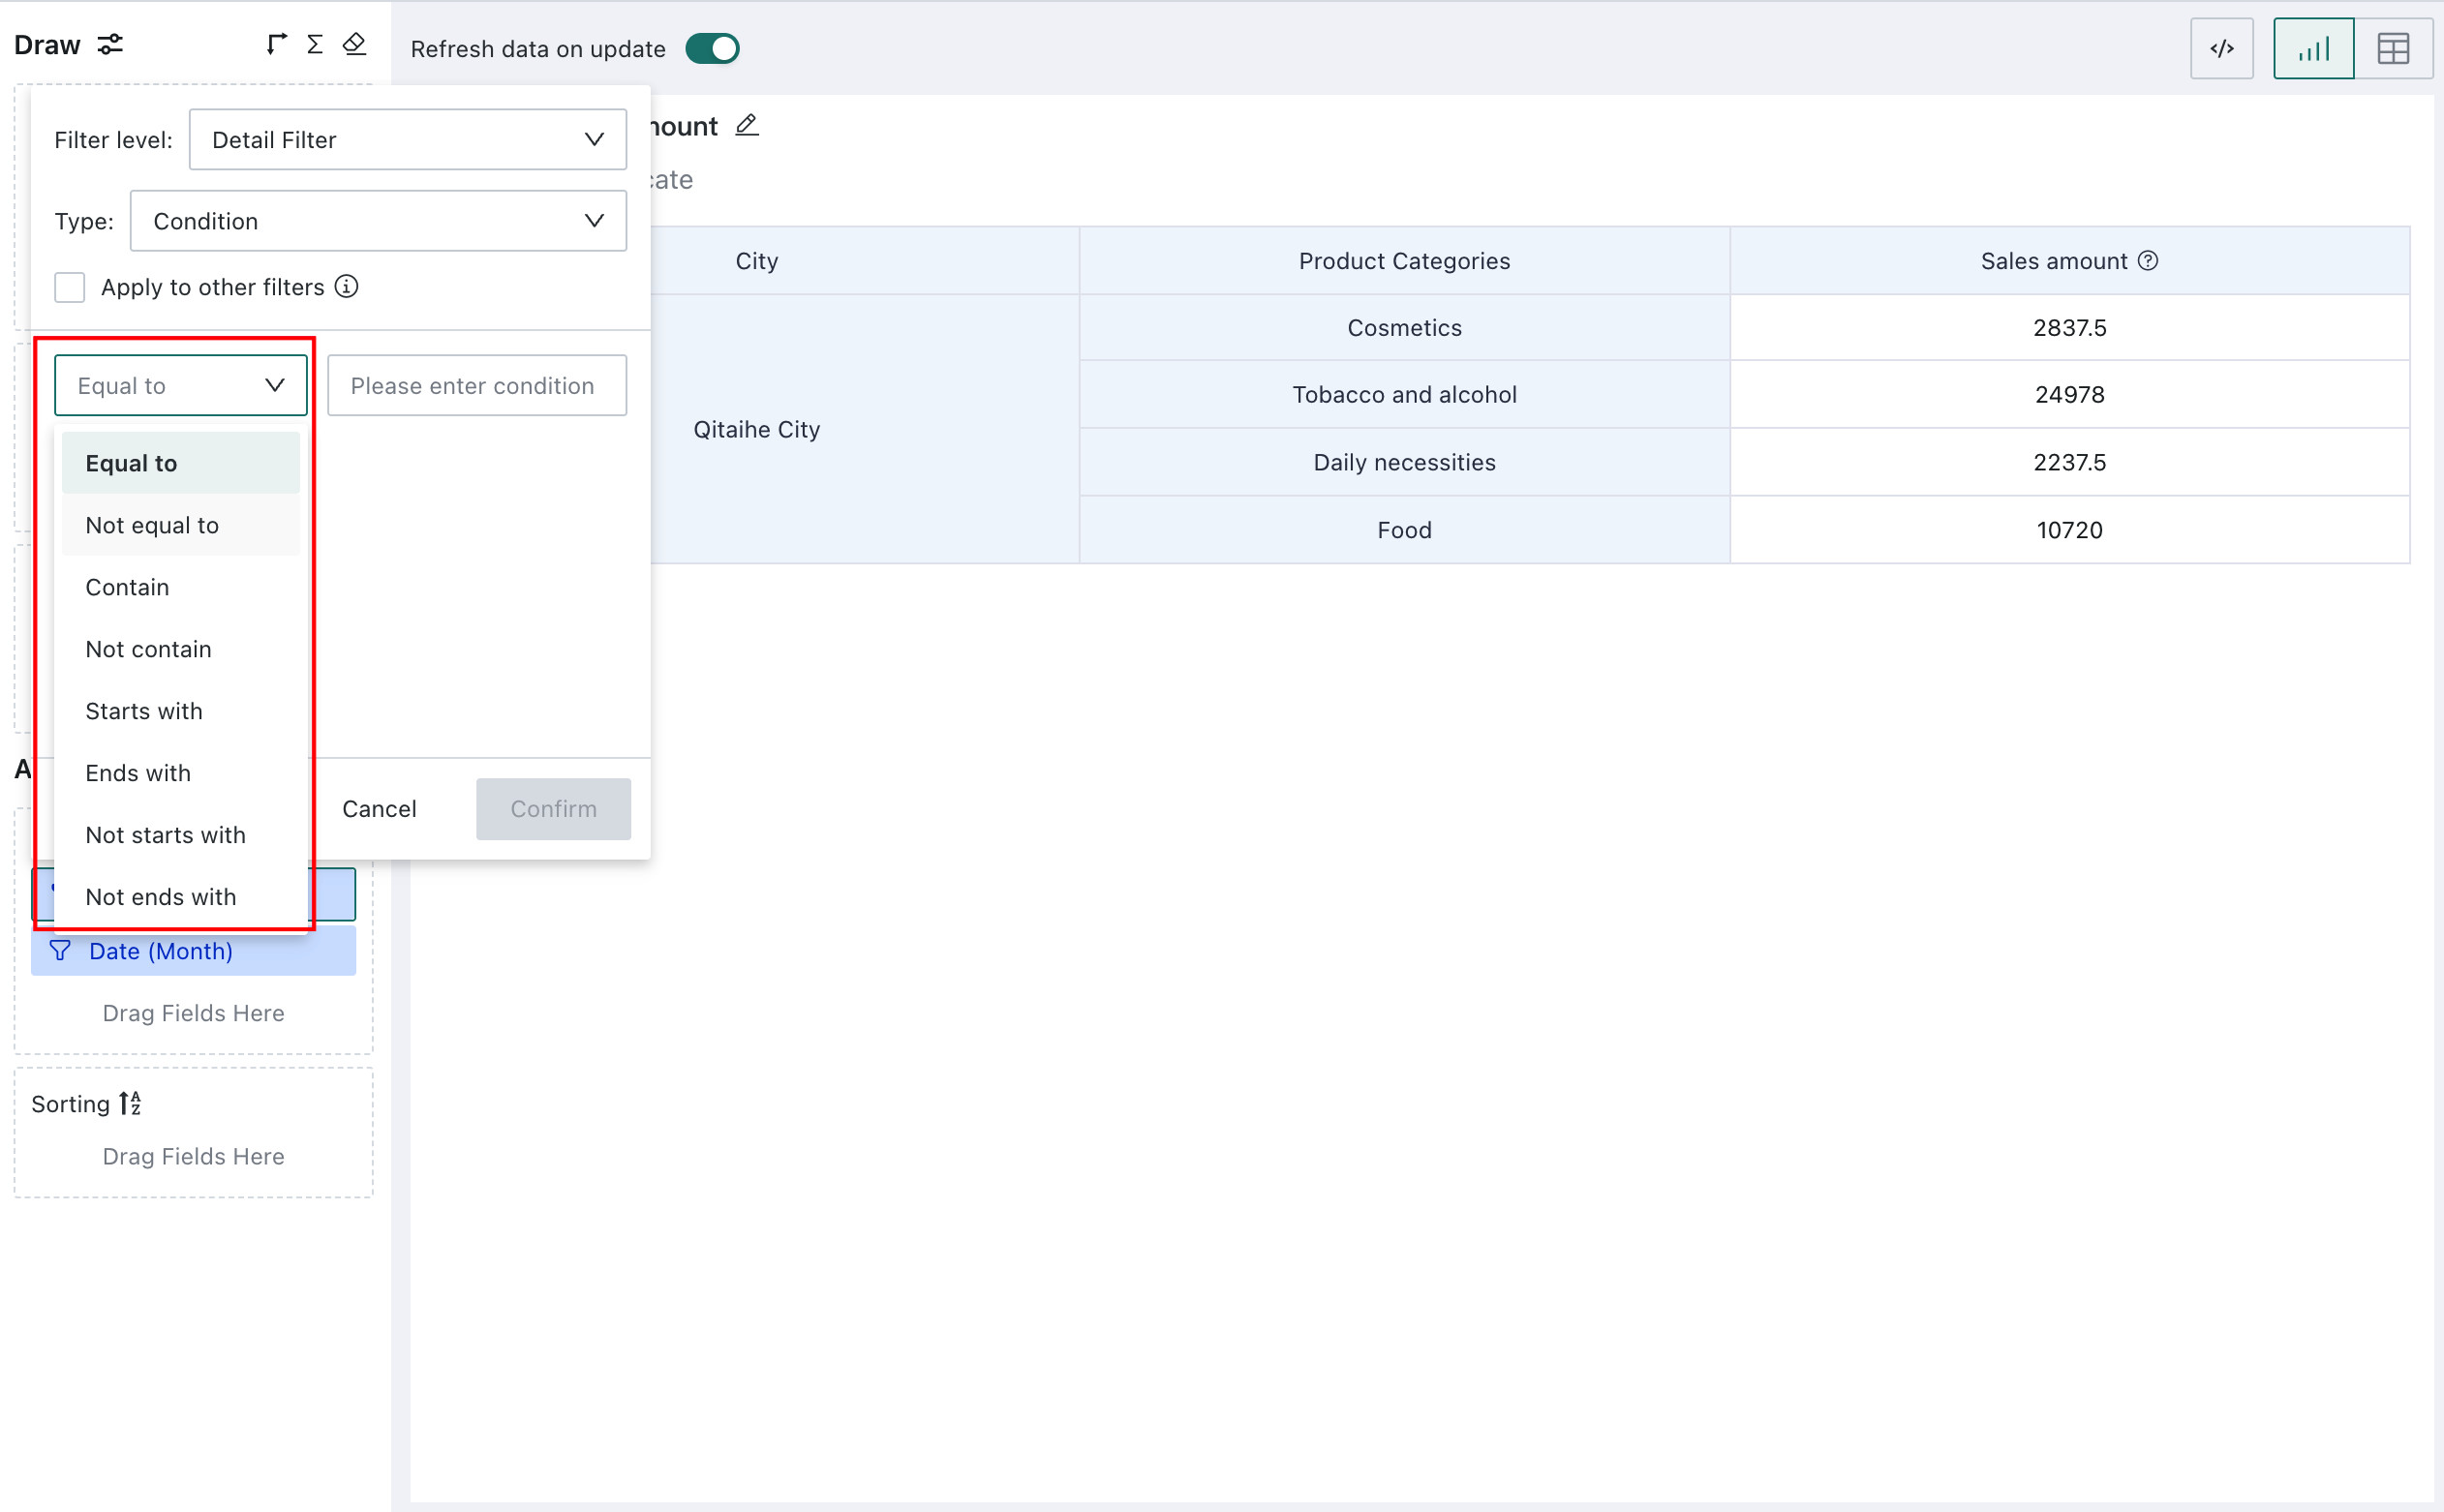Image resolution: width=2444 pixels, height=1512 pixels.
Task: Click the 10720 sales value
Action: [2069, 529]
